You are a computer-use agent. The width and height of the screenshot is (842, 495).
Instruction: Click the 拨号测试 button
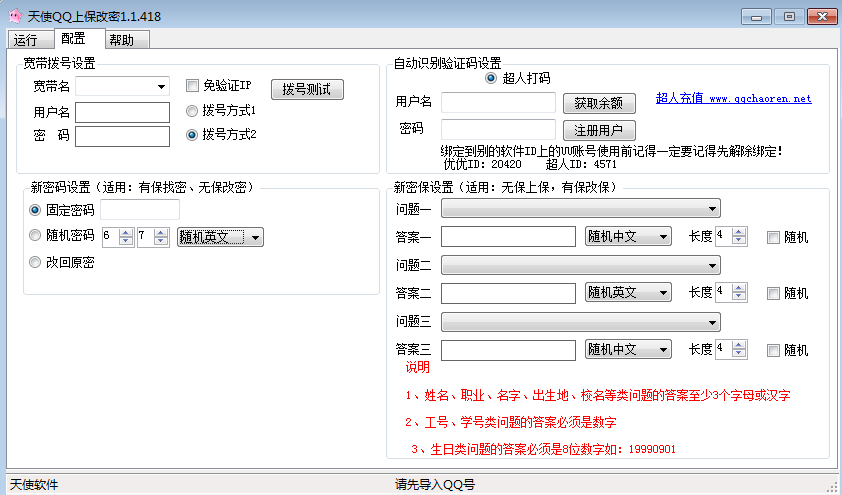(307, 89)
